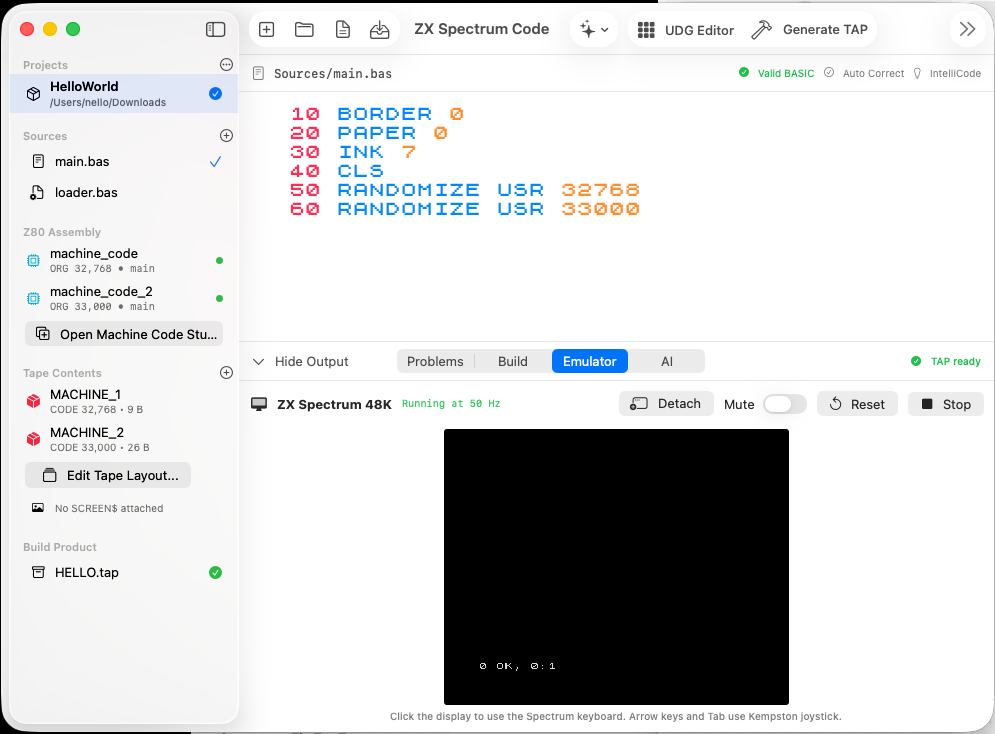995x734 pixels.
Task: Click the machine_code chip icon
Action: tap(34, 260)
